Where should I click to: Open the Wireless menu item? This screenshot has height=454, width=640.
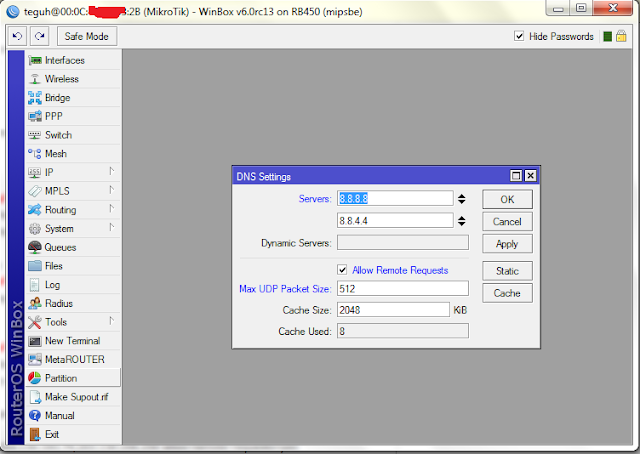click(74, 79)
